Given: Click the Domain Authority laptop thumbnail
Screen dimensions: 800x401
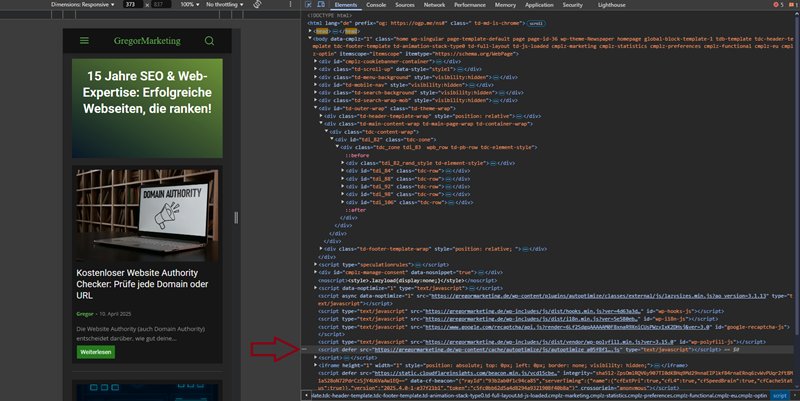Looking at the screenshot, I should coord(147,215).
